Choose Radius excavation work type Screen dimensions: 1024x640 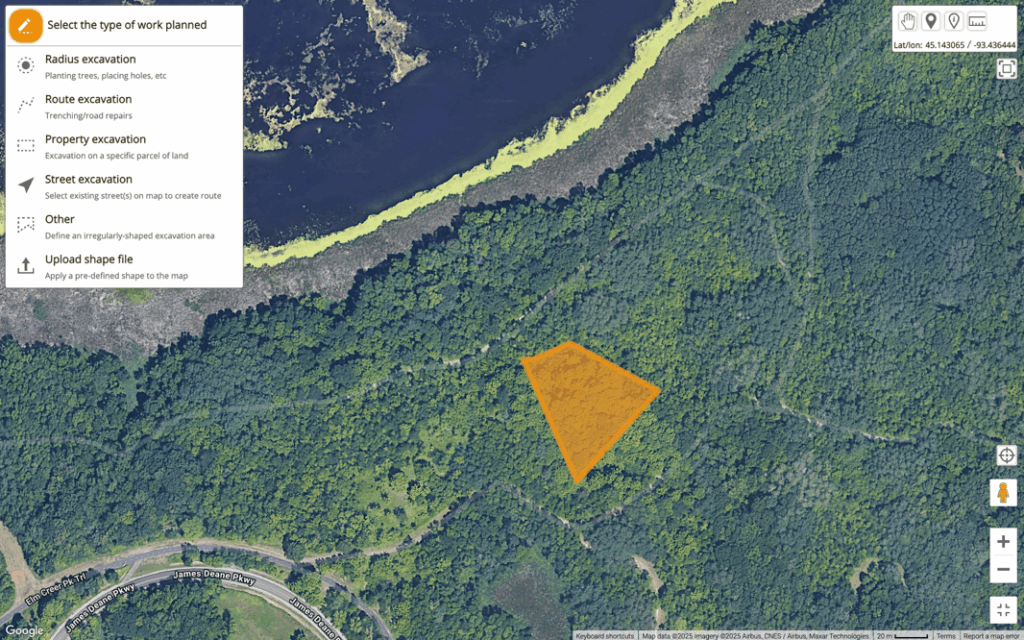[x=124, y=66]
